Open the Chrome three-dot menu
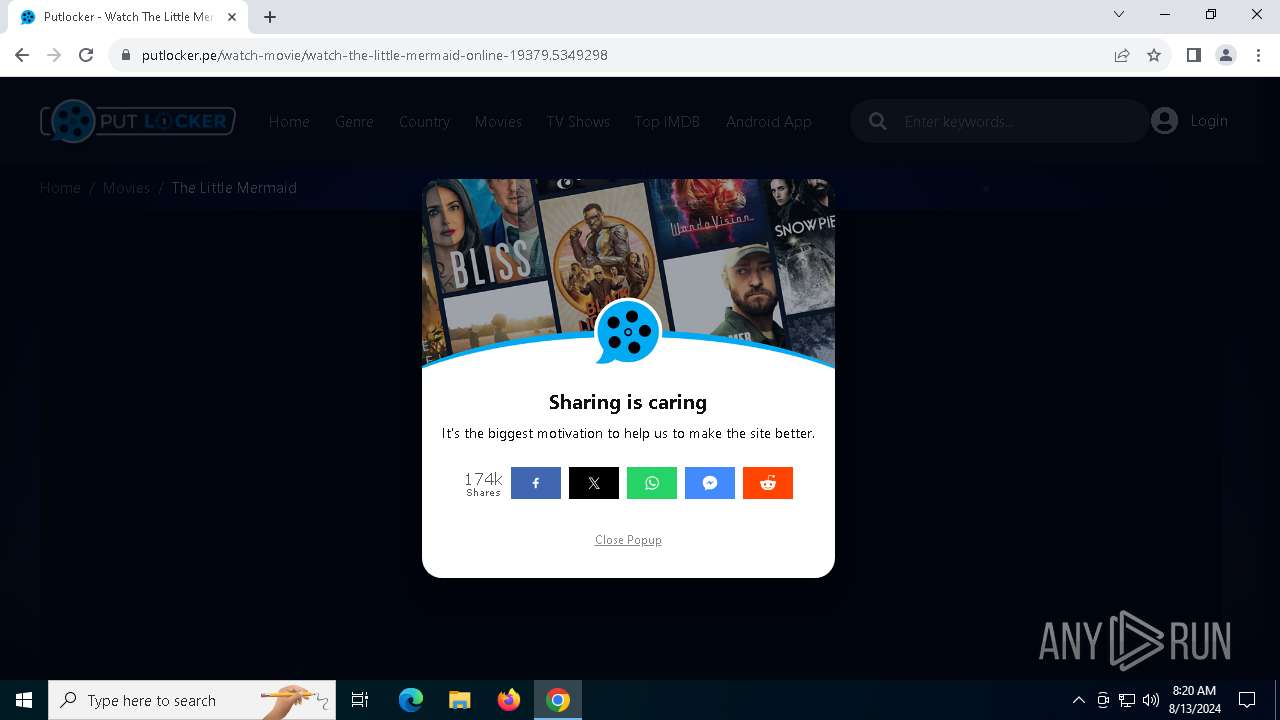 pyautogui.click(x=1258, y=55)
